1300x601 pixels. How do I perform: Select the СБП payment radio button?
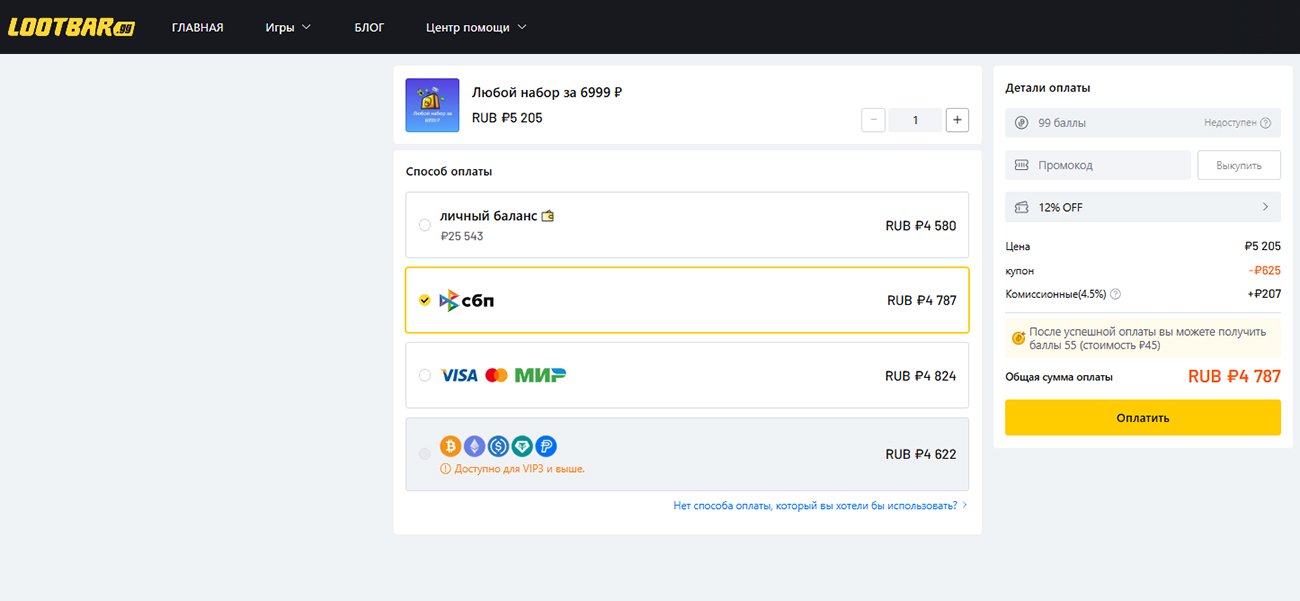click(425, 300)
